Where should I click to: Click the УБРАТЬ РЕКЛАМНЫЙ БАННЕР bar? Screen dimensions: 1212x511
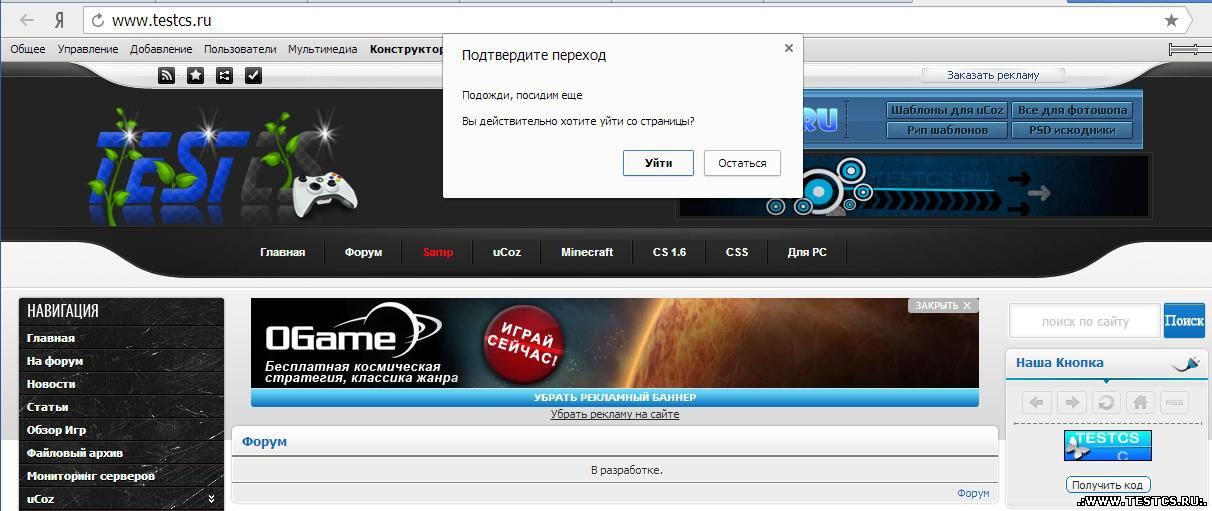click(615, 398)
